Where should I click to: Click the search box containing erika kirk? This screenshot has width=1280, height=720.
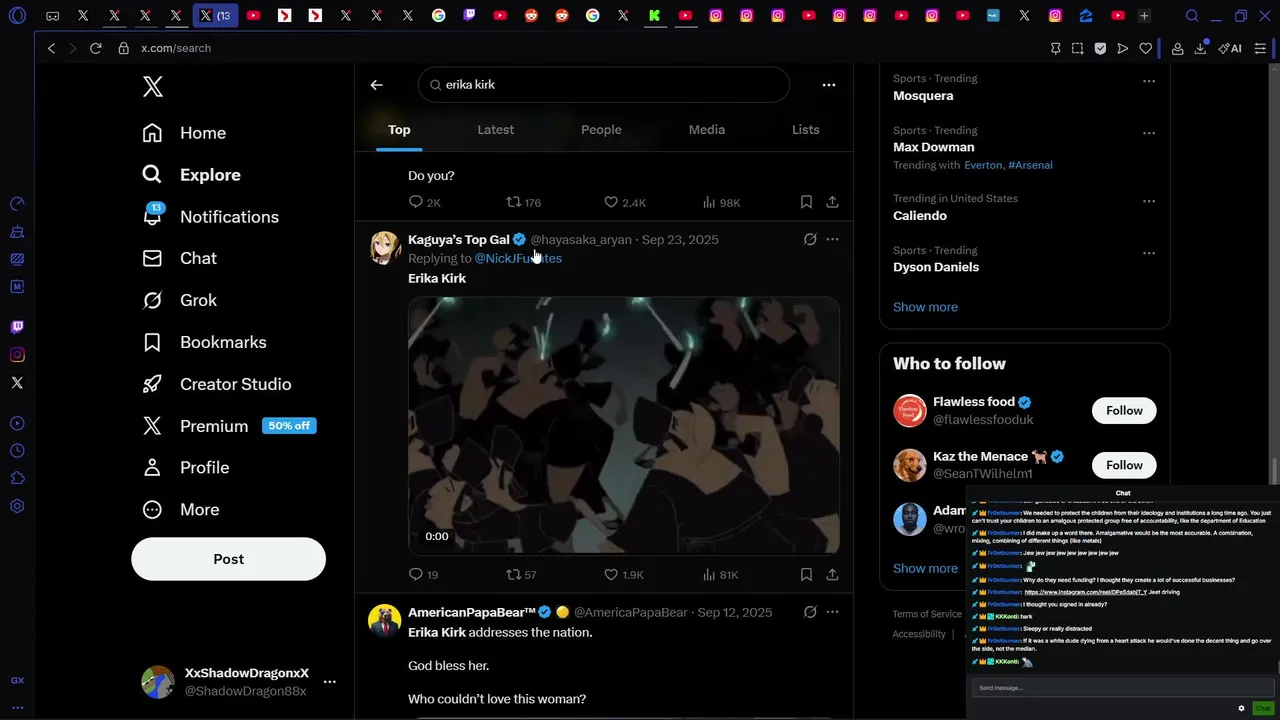coord(604,85)
